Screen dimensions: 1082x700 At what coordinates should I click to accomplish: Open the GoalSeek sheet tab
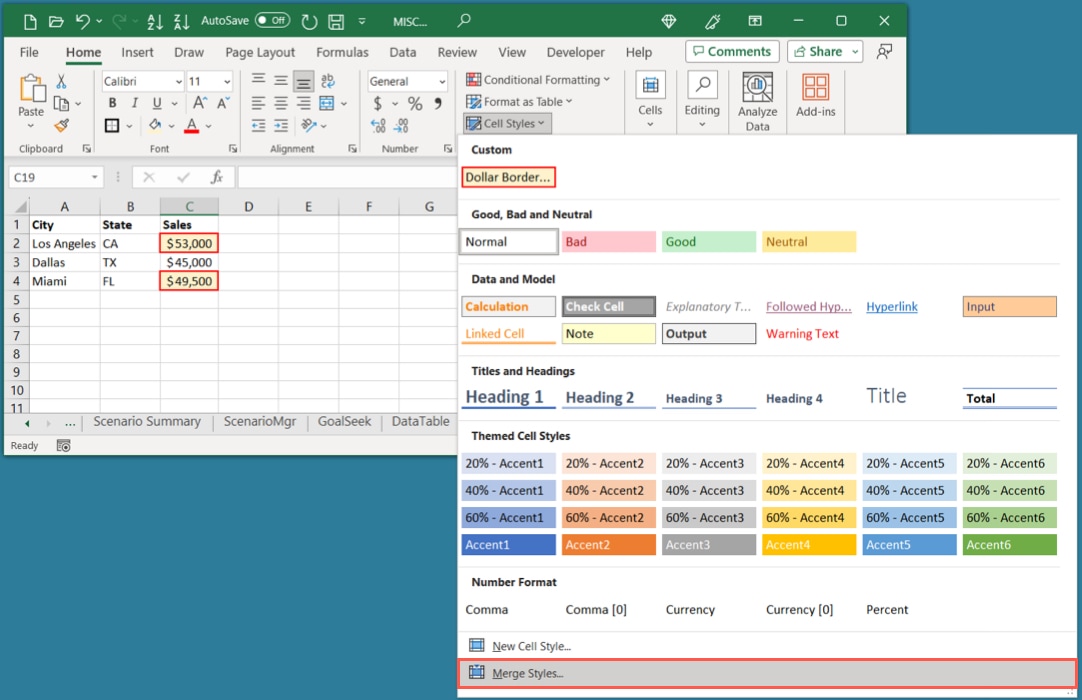coord(344,421)
